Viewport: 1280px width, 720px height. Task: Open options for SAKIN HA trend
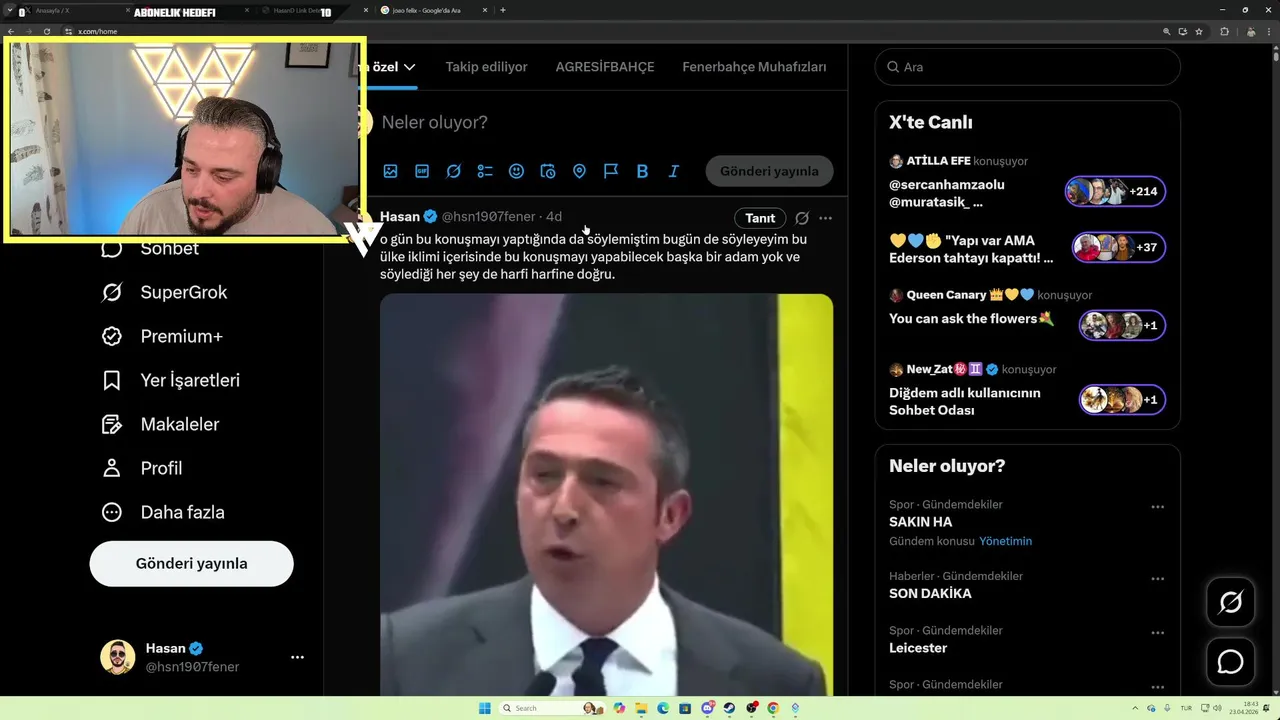click(x=1157, y=507)
